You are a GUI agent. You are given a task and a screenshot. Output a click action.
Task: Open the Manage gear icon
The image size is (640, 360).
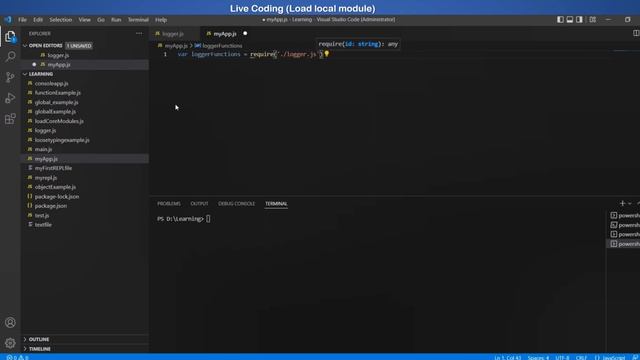click(10, 343)
